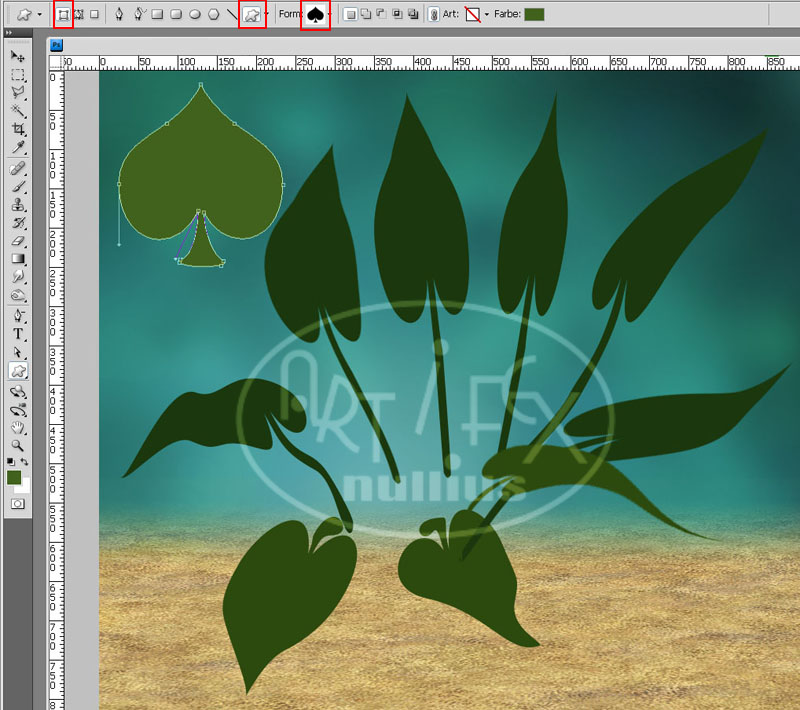Expand the collapsed toolbox double arrow

tap(8, 33)
